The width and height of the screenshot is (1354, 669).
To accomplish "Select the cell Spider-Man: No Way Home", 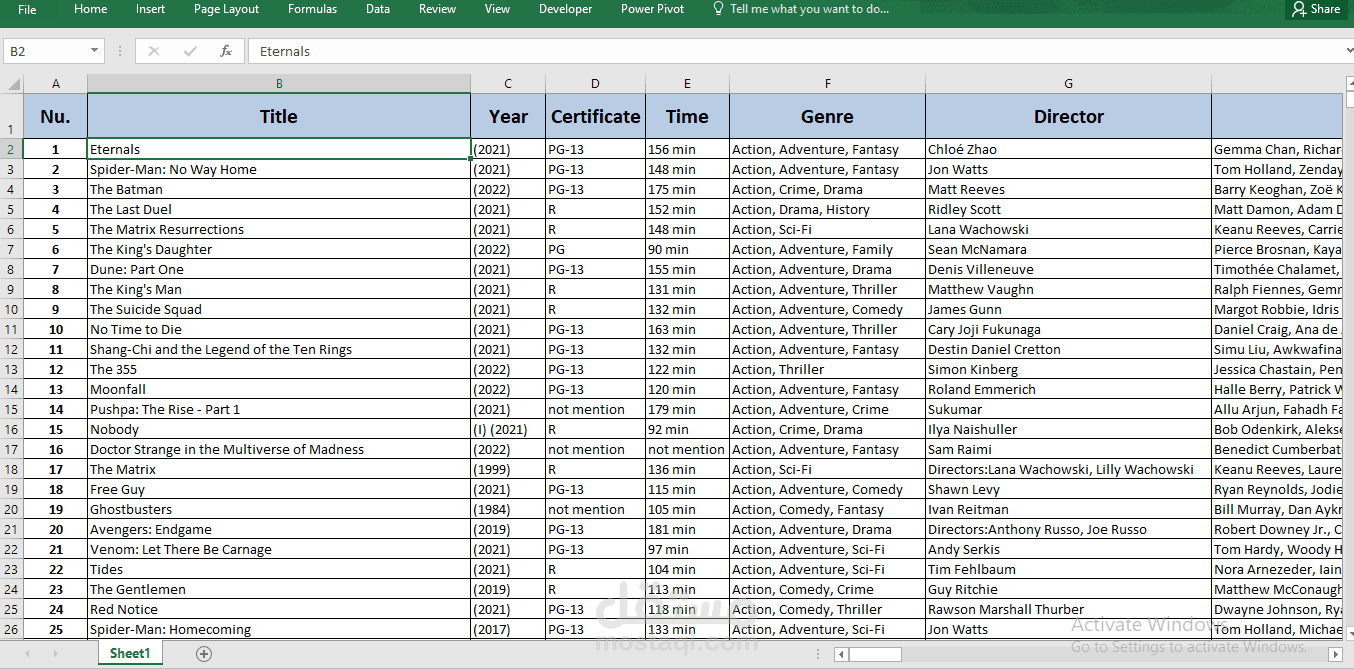I will [x=279, y=169].
